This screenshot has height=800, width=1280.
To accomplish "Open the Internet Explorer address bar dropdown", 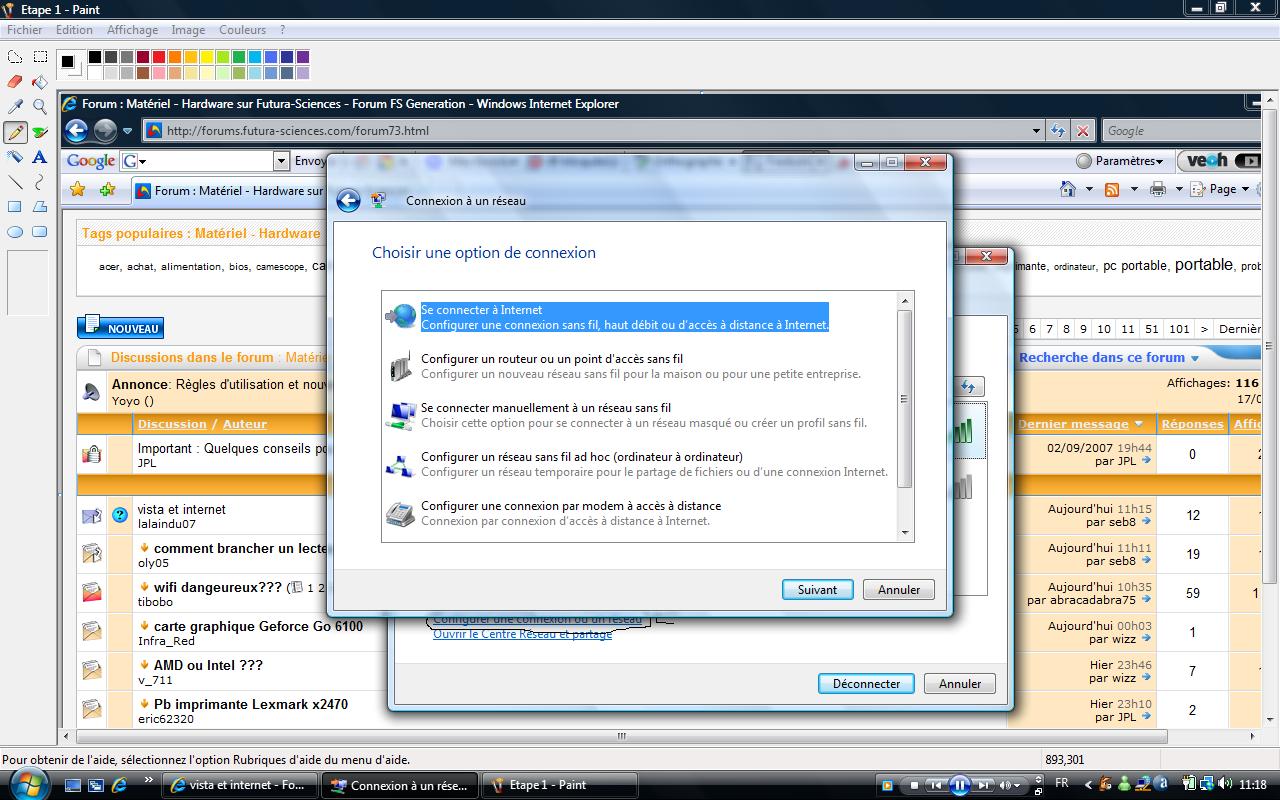I will 1036,130.
